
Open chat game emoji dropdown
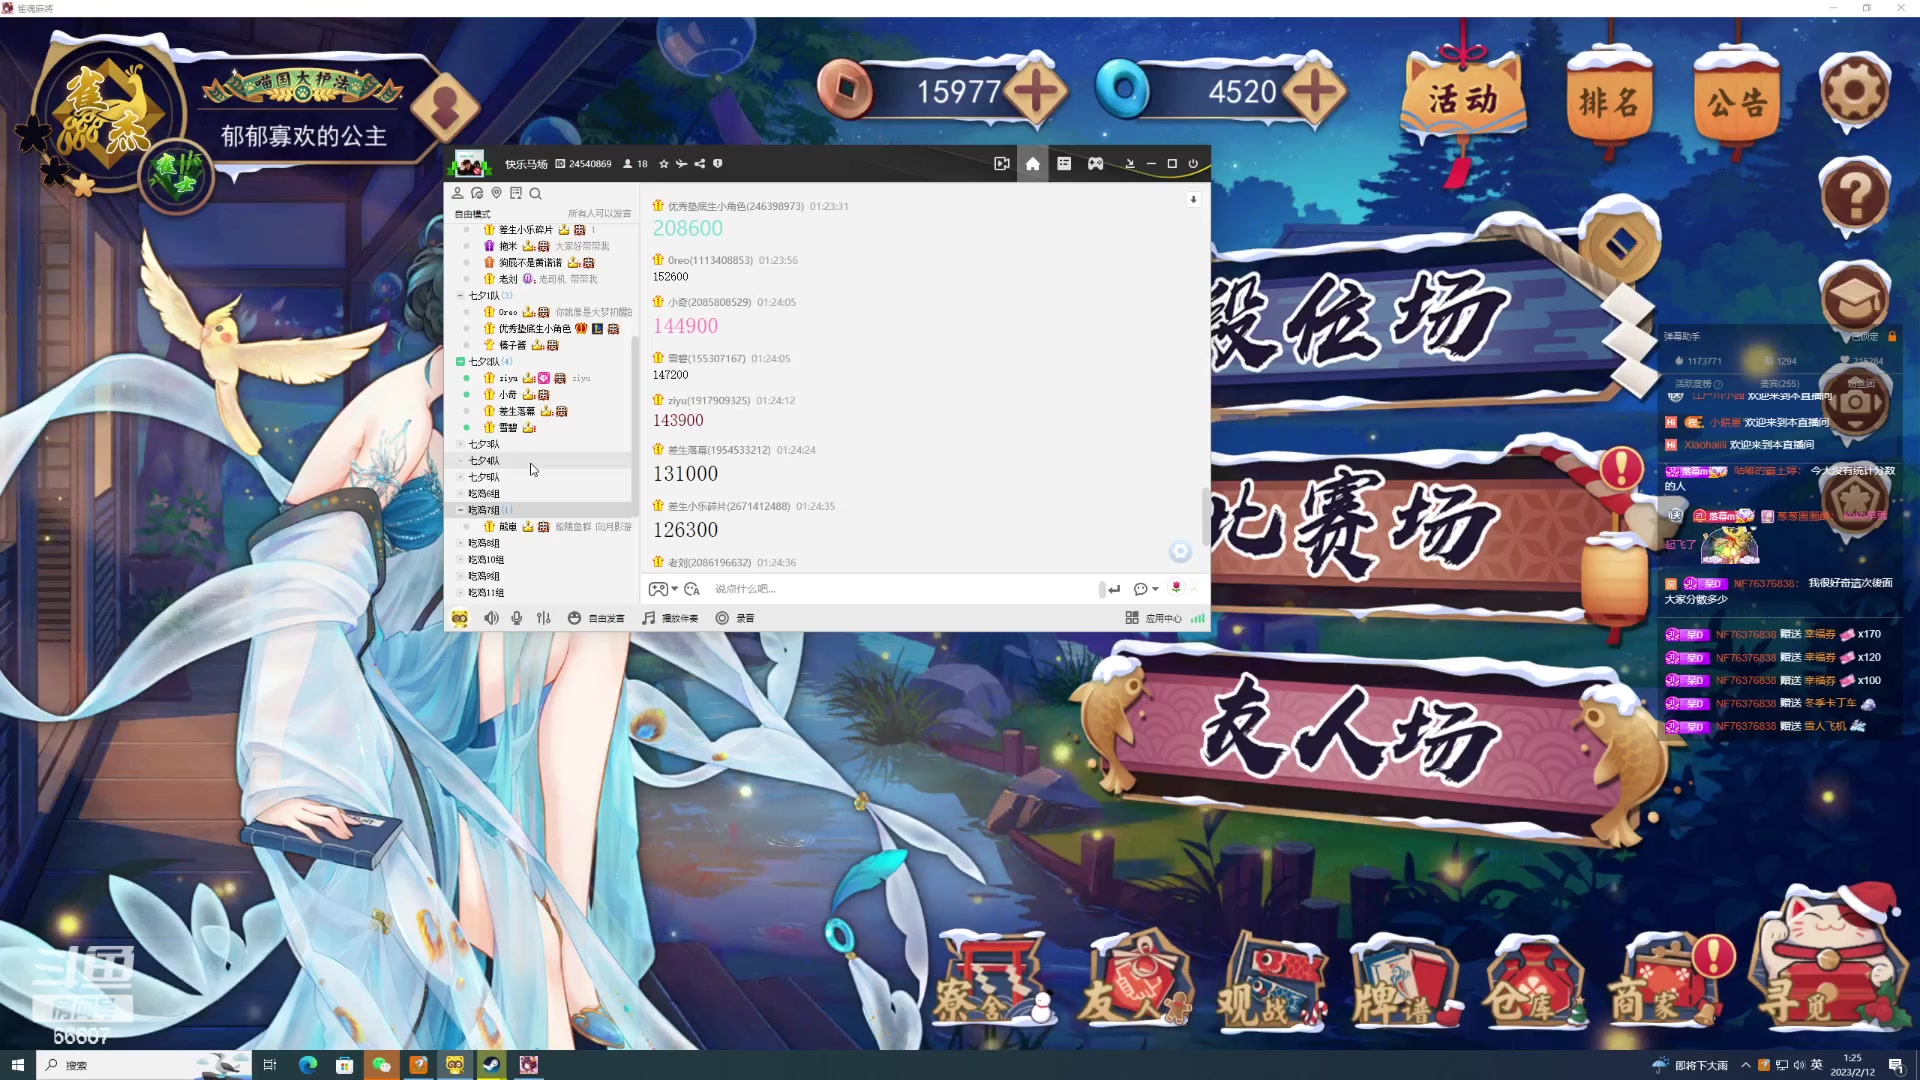click(663, 590)
